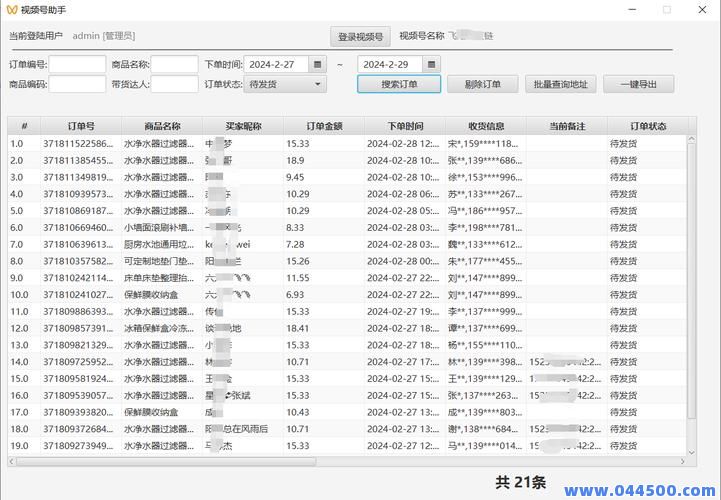This screenshot has height=500, width=721.
Task: Click amount cell 10.43
Action: pyautogui.click(x=298, y=412)
